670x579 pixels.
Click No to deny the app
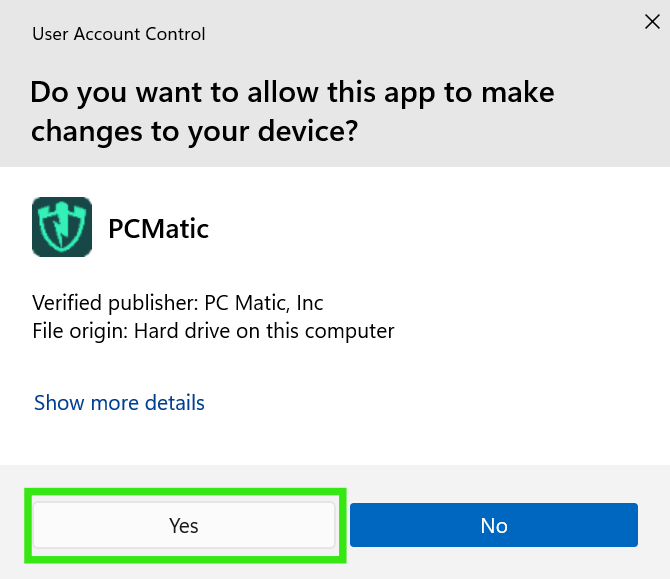[x=494, y=525]
